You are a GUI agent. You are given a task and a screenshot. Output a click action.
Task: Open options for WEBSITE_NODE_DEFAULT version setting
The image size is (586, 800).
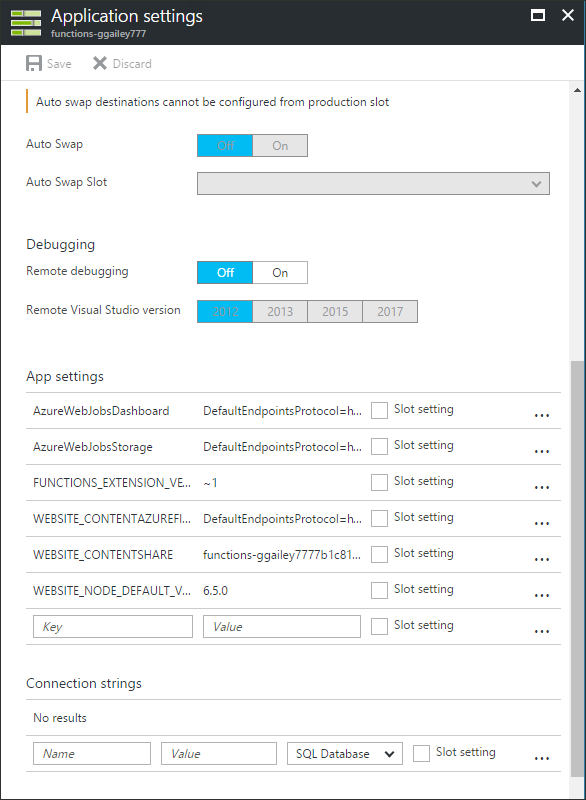point(542,593)
